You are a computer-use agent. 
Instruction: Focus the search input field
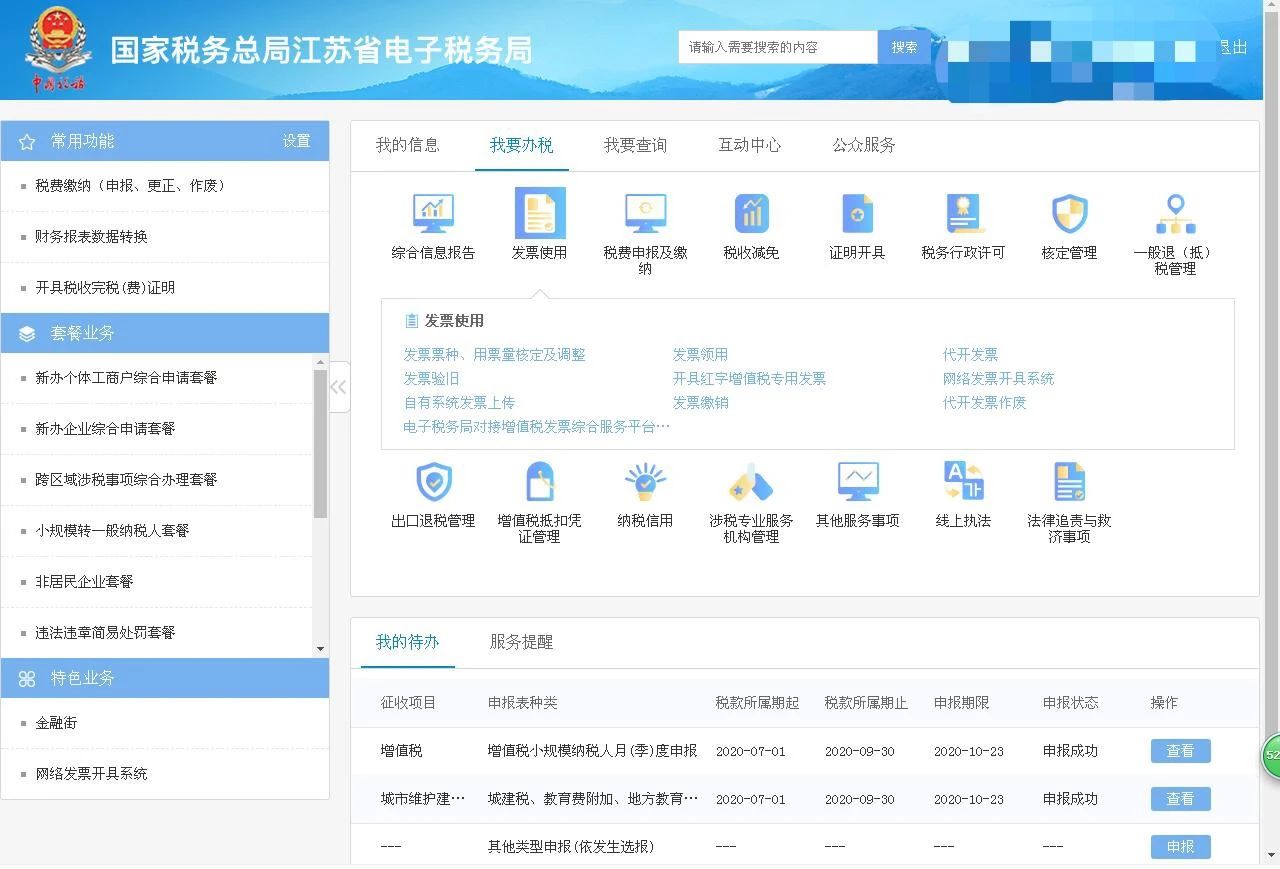pos(778,47)
